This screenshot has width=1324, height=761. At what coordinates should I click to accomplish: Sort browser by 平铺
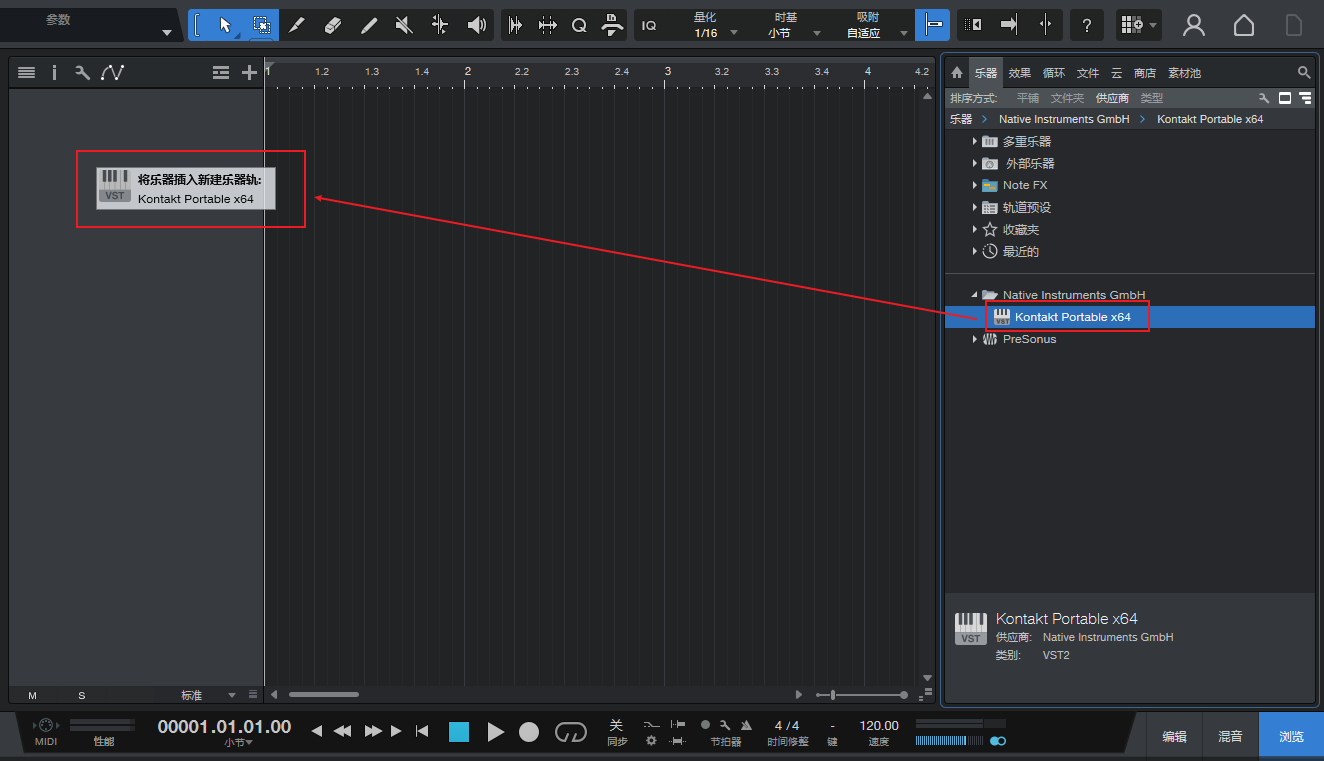[x=1028, y=98]
